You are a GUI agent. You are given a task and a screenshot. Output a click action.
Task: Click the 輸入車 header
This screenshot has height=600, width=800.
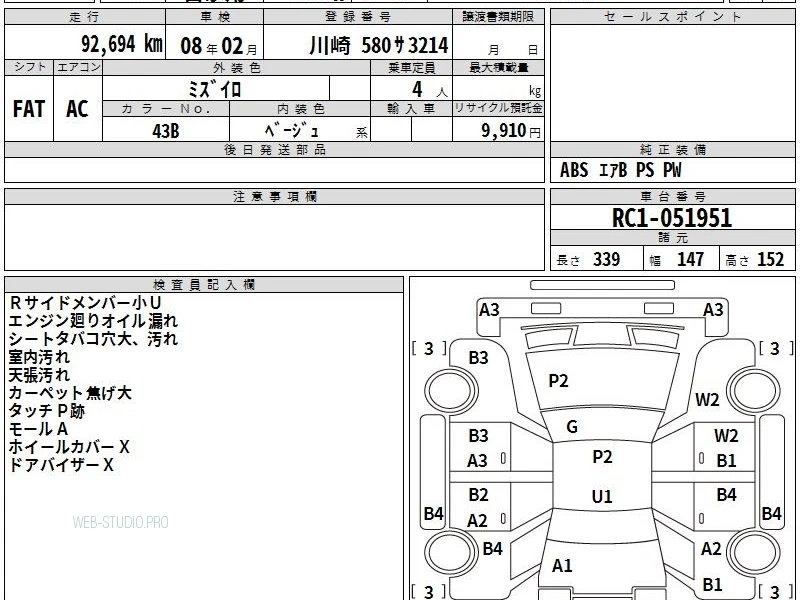click(411, 109)
